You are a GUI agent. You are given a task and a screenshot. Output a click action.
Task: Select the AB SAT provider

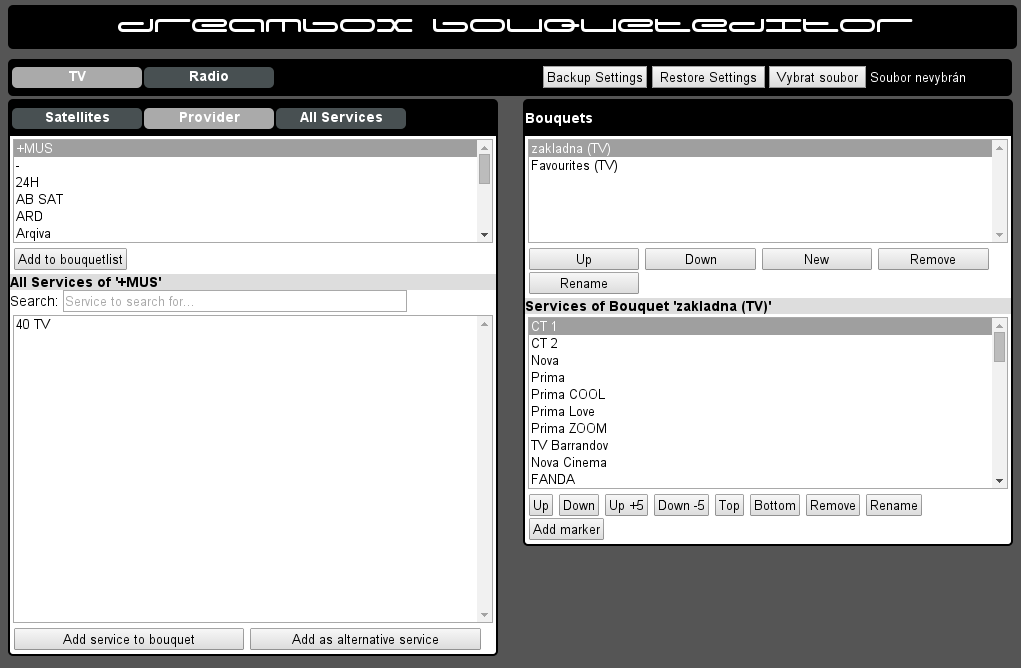[245, 199]
